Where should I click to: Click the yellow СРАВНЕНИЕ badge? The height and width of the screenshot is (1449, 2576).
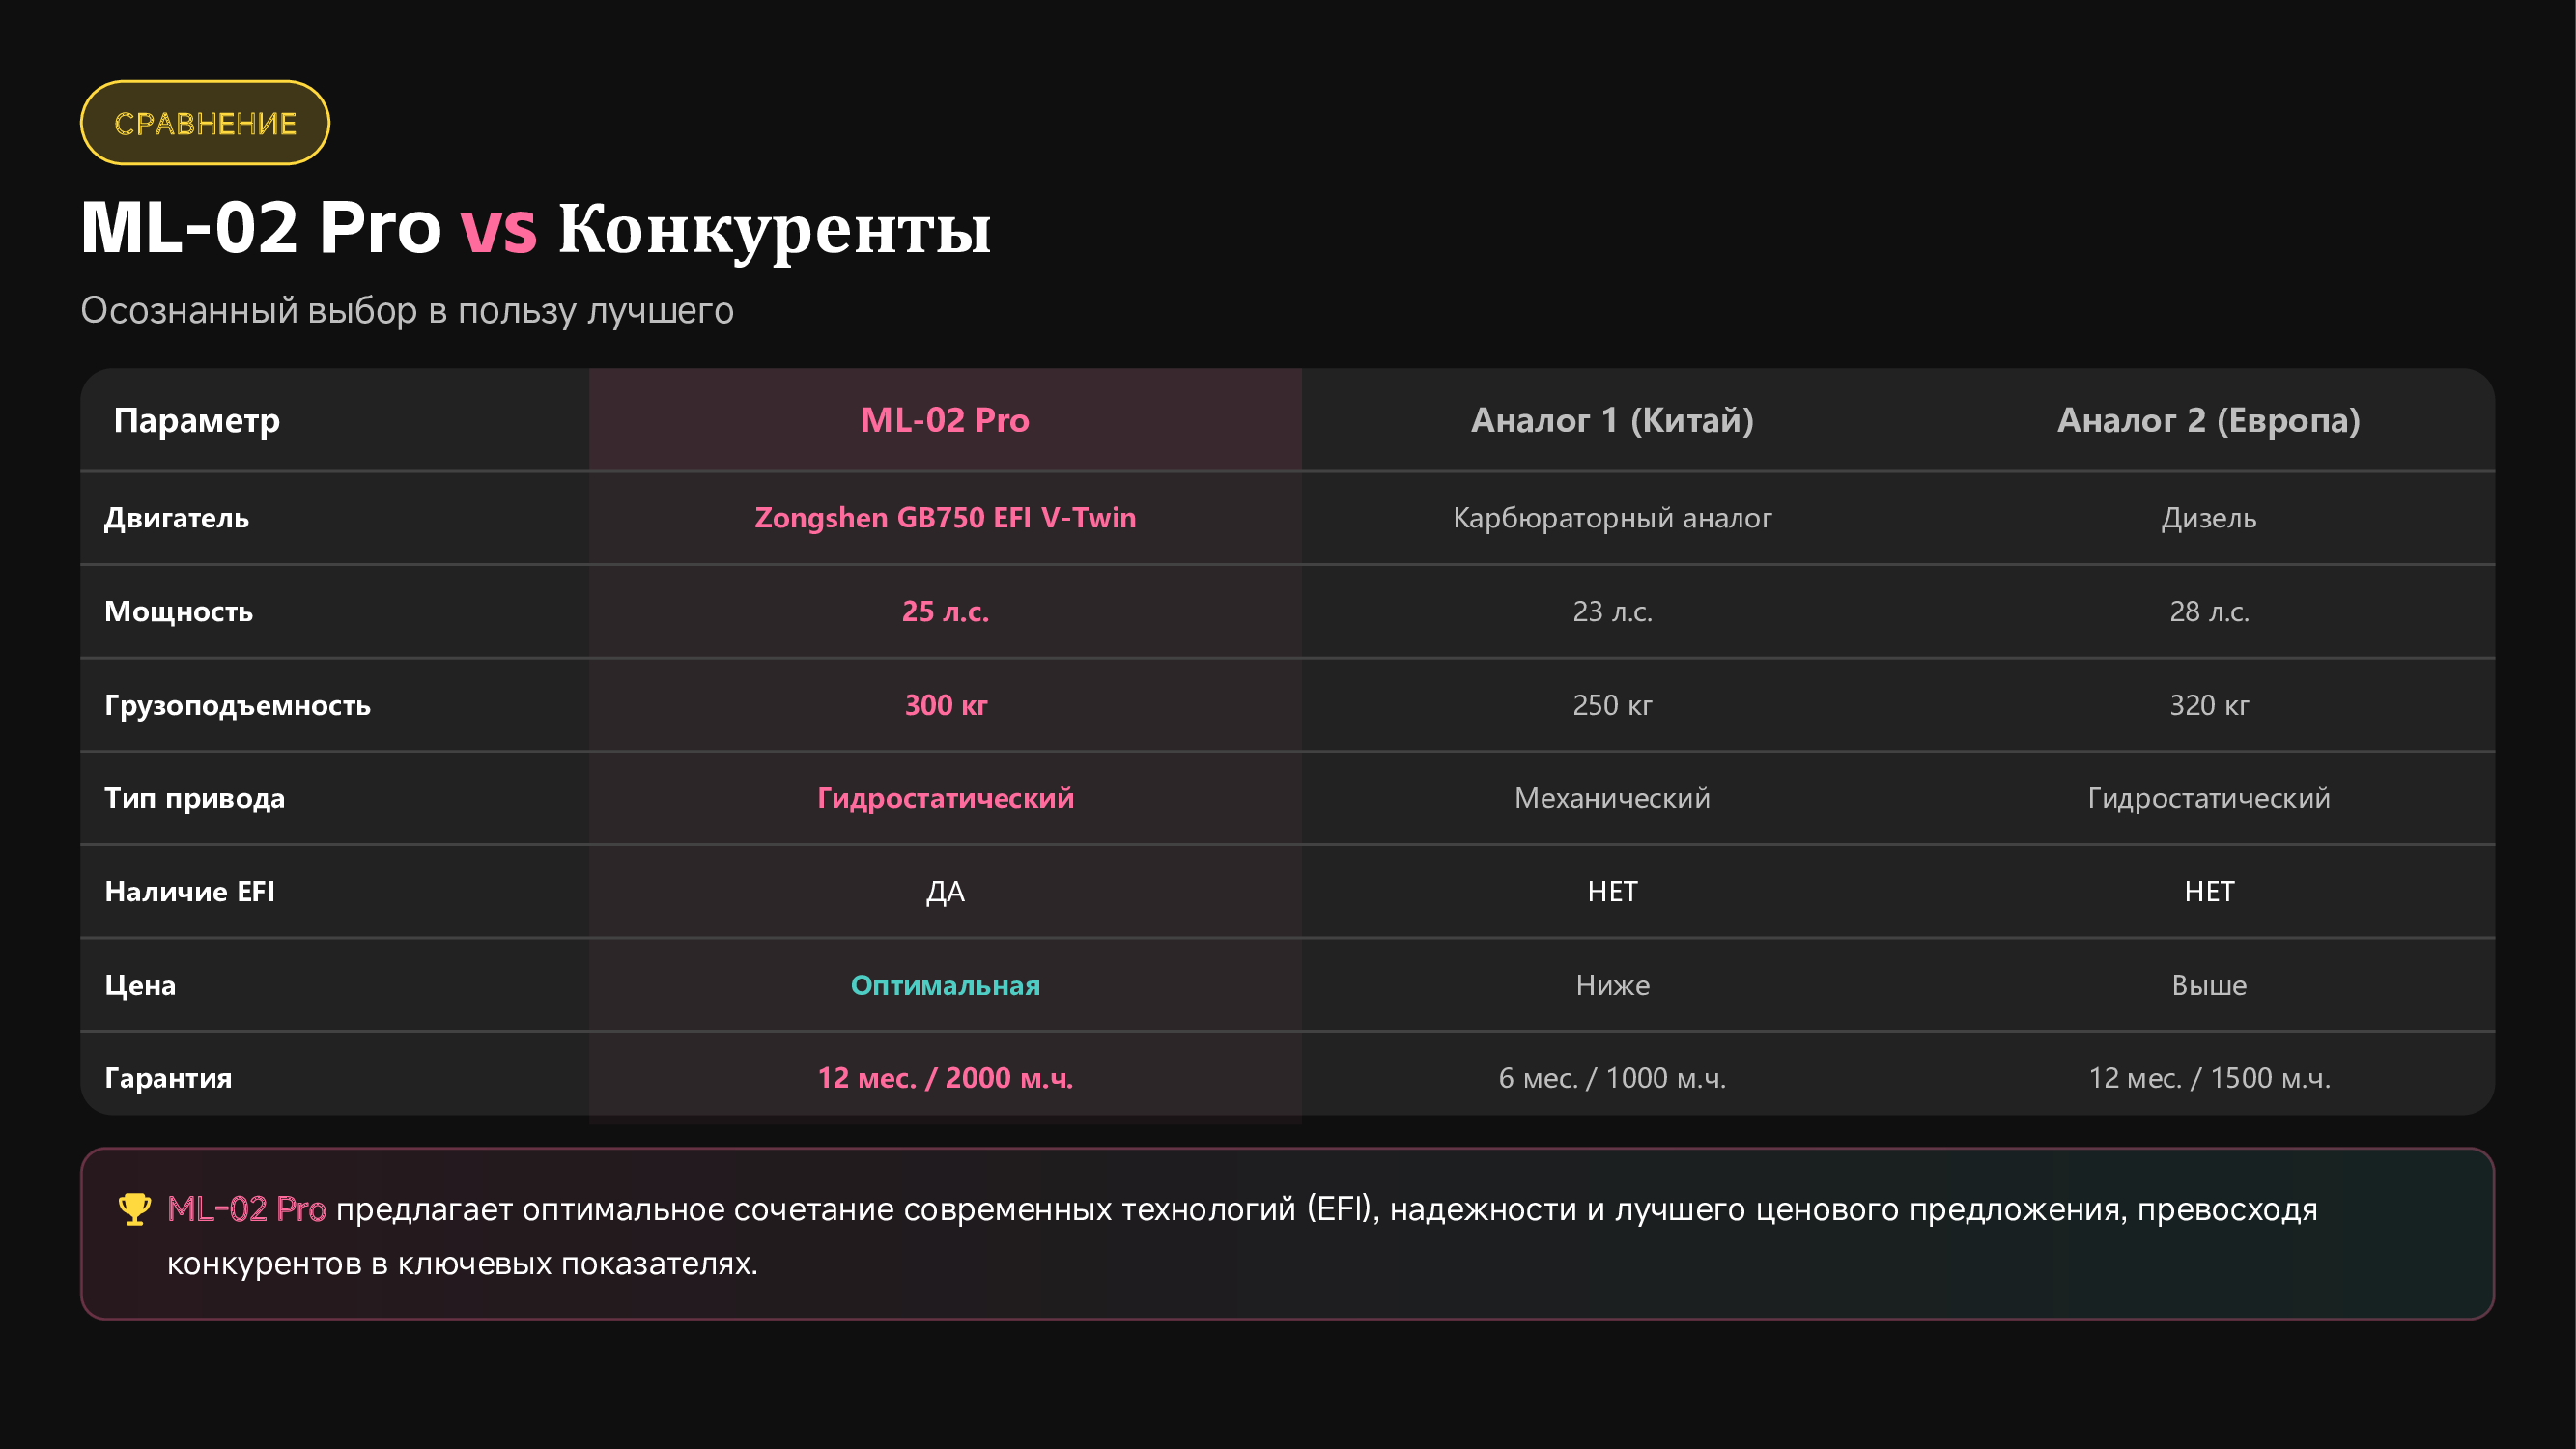pyautogui.click(x=205, y=123)
